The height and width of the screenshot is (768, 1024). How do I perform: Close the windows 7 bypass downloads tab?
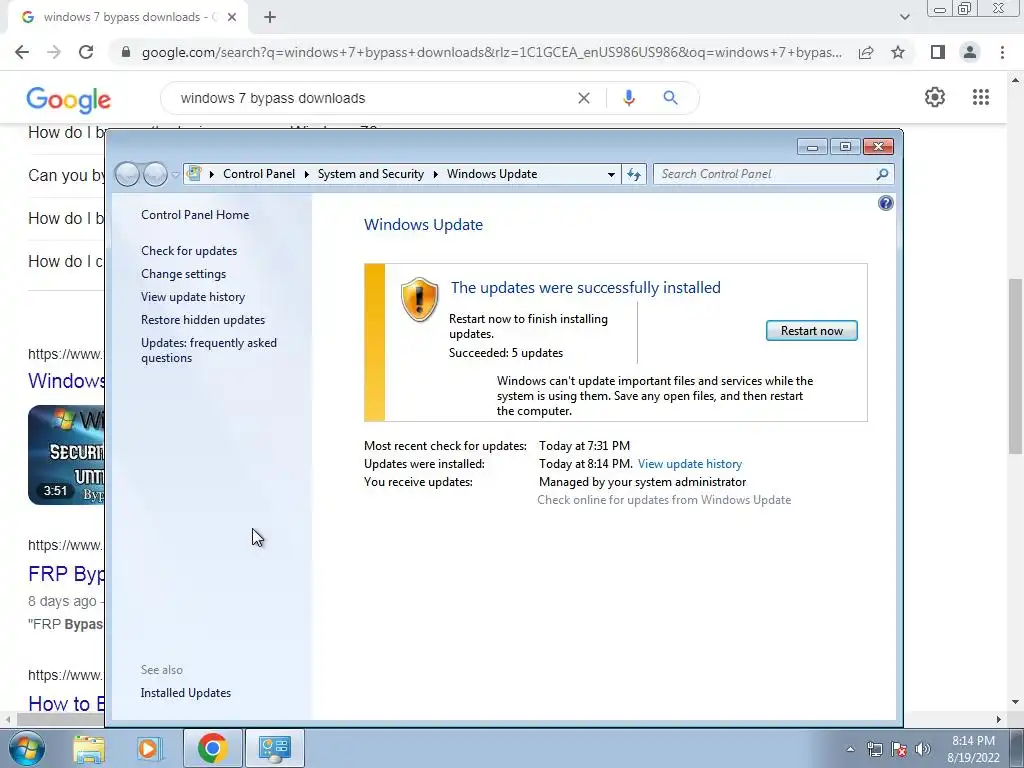pos(232,18)
